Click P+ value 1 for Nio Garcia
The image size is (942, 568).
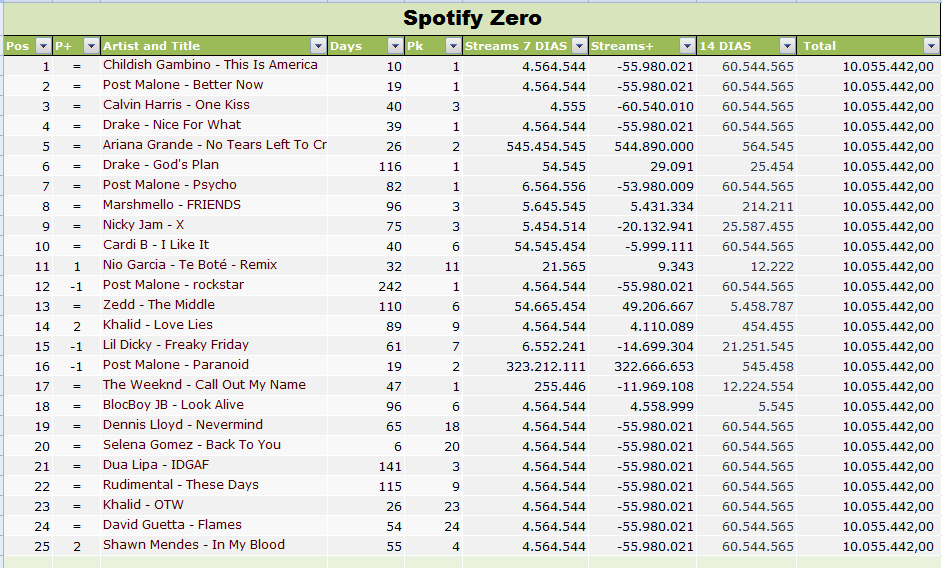76,266
